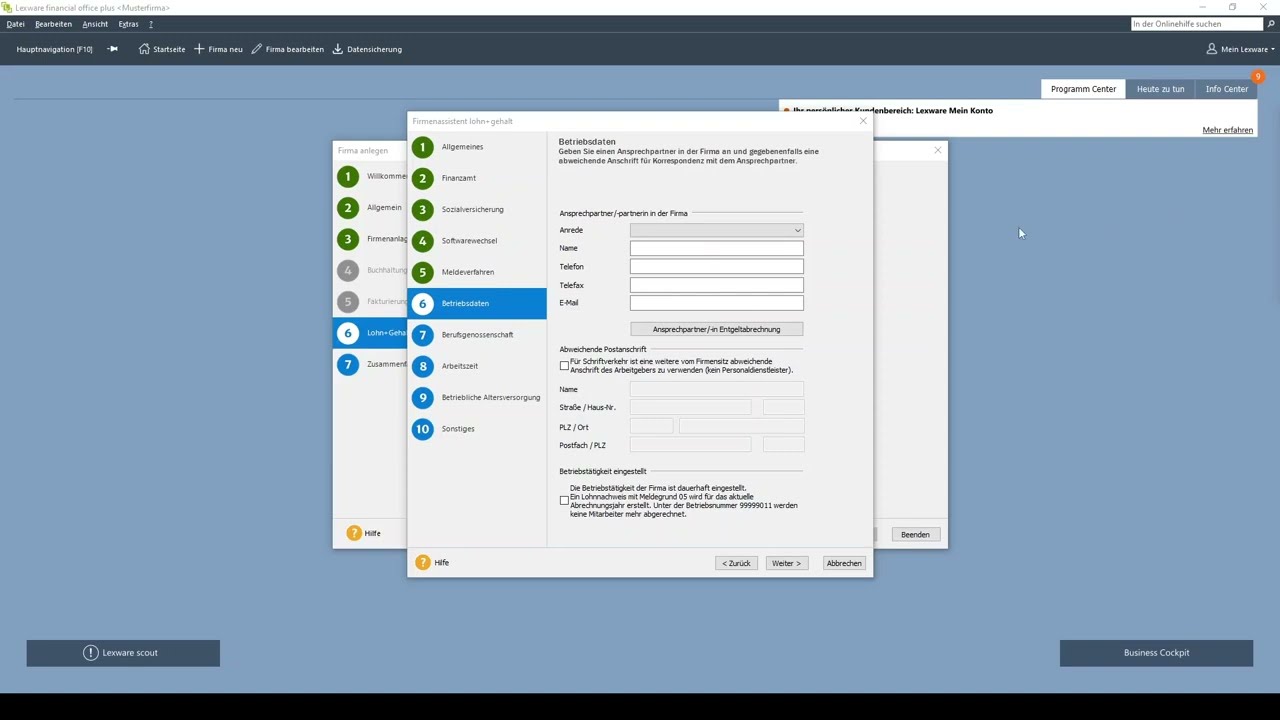
Task: Click the Datensicherung download icon
Action: (x=338, y=49)
